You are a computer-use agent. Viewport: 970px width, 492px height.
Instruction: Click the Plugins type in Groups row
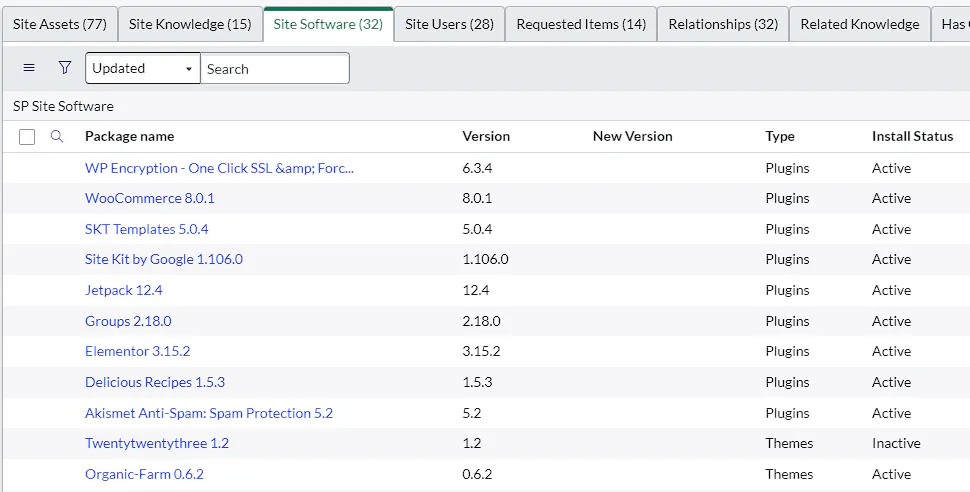coord(788,321)
